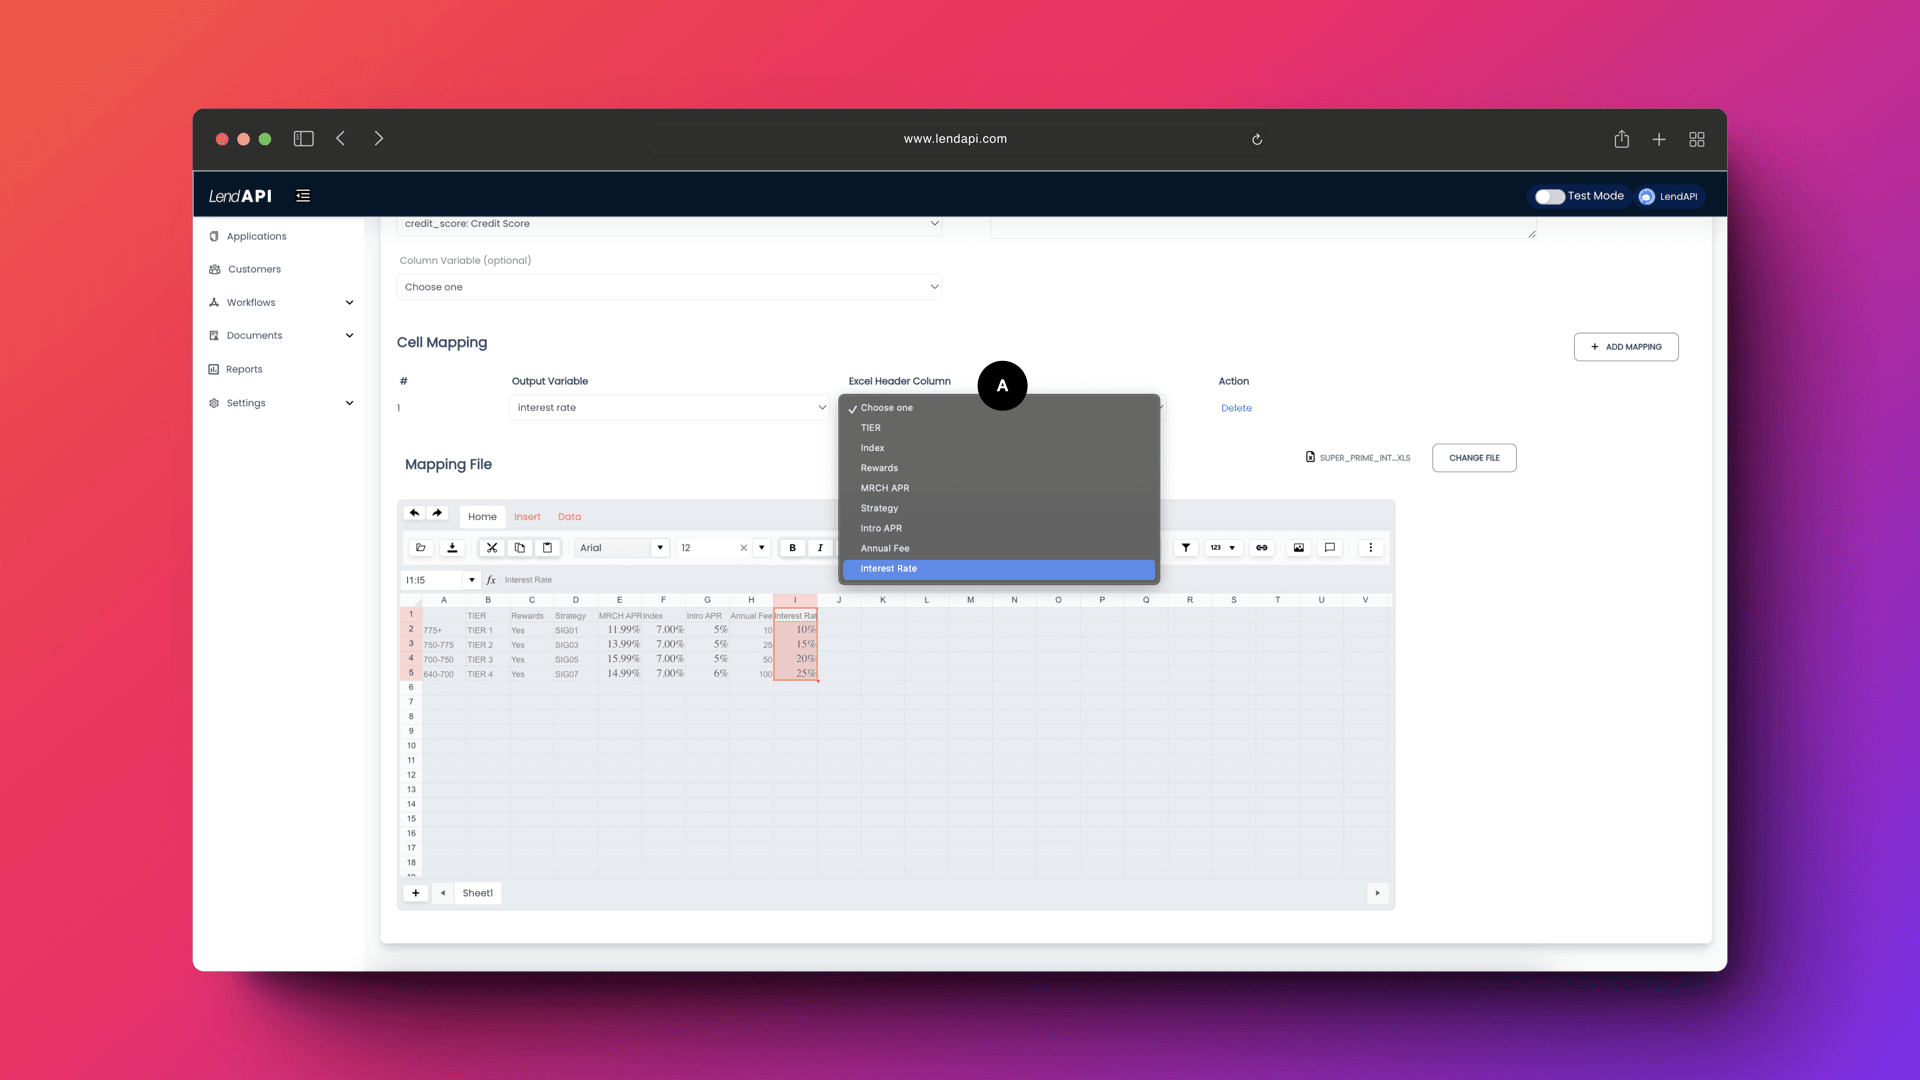Click the italic formatting icon

click(x=819, y=546)
